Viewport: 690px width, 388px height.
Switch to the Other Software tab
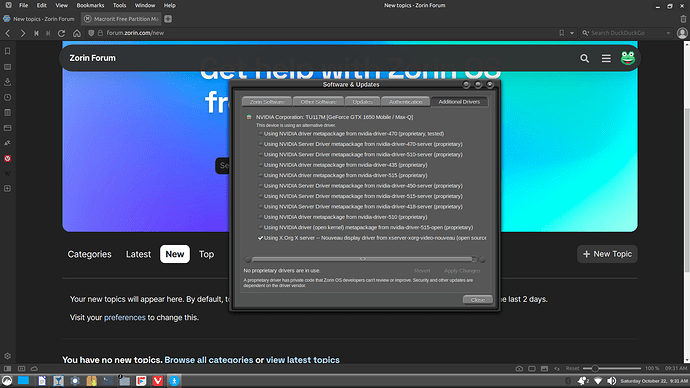point(318,102)
